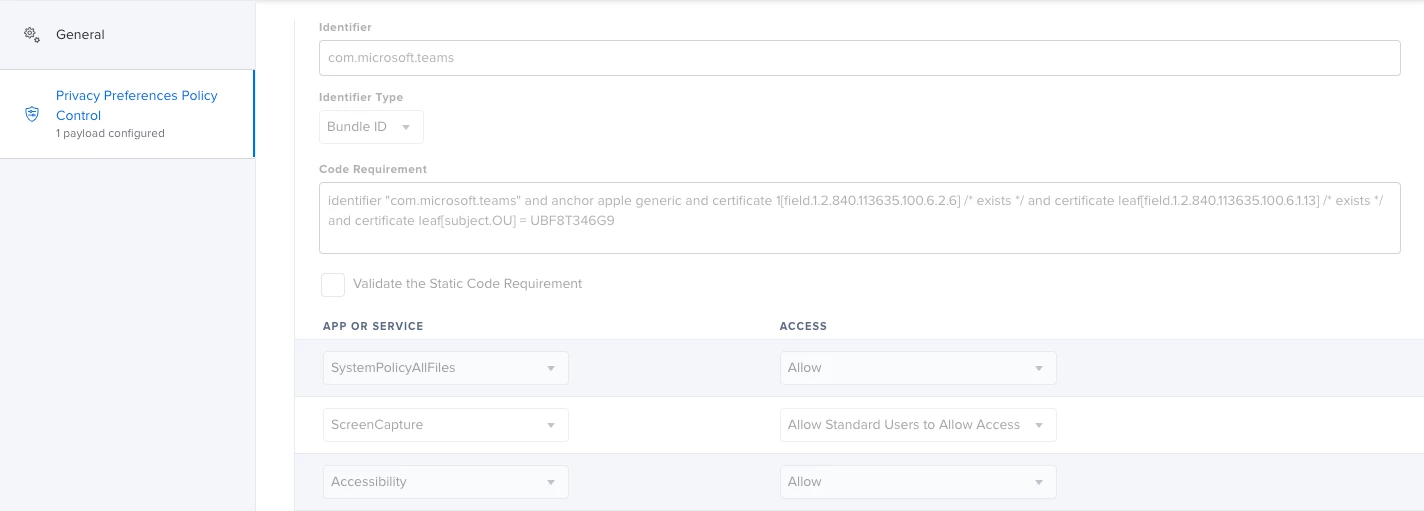Click the arrow on ScreenCapture dropdown
This screenshot has height=511, width=1424.
[551, 426]
